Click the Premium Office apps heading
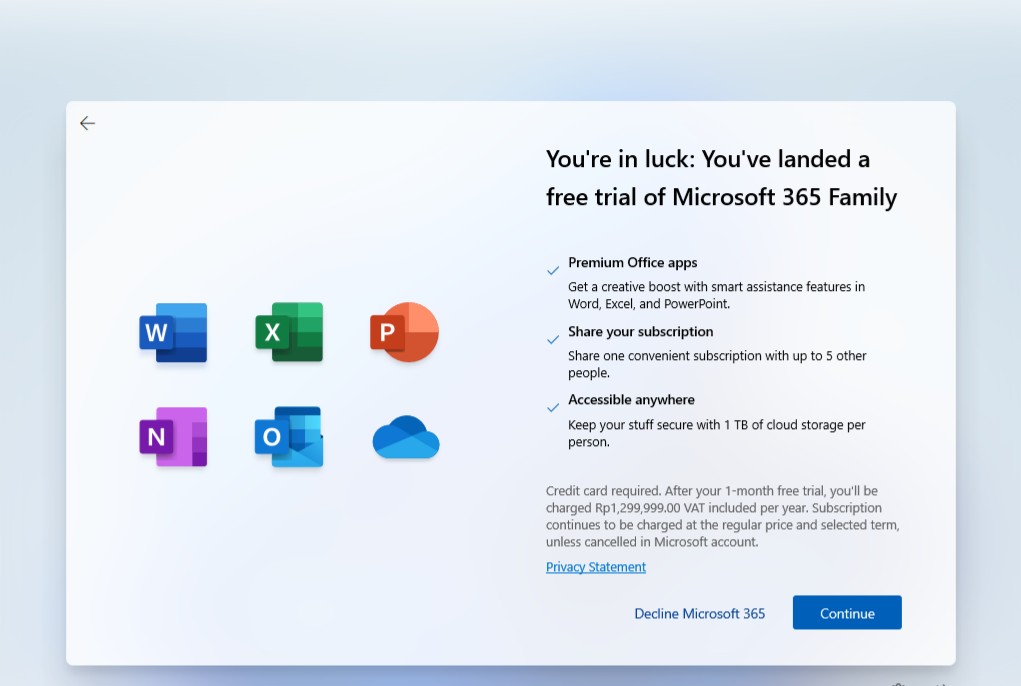Image resolution: width=1021 pixels, height=686 pixels. click(x=633, y=263)
